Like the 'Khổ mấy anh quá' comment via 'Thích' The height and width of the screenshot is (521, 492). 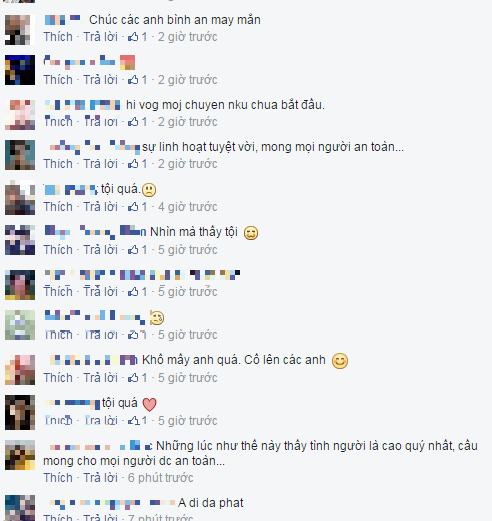[x=58, y=378]
